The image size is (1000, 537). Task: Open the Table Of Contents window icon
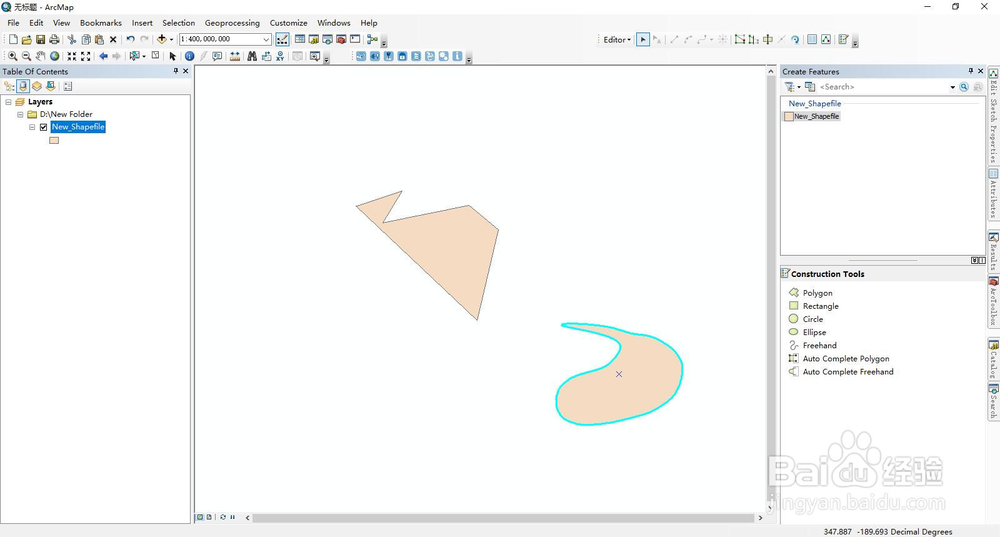(300, 40)
